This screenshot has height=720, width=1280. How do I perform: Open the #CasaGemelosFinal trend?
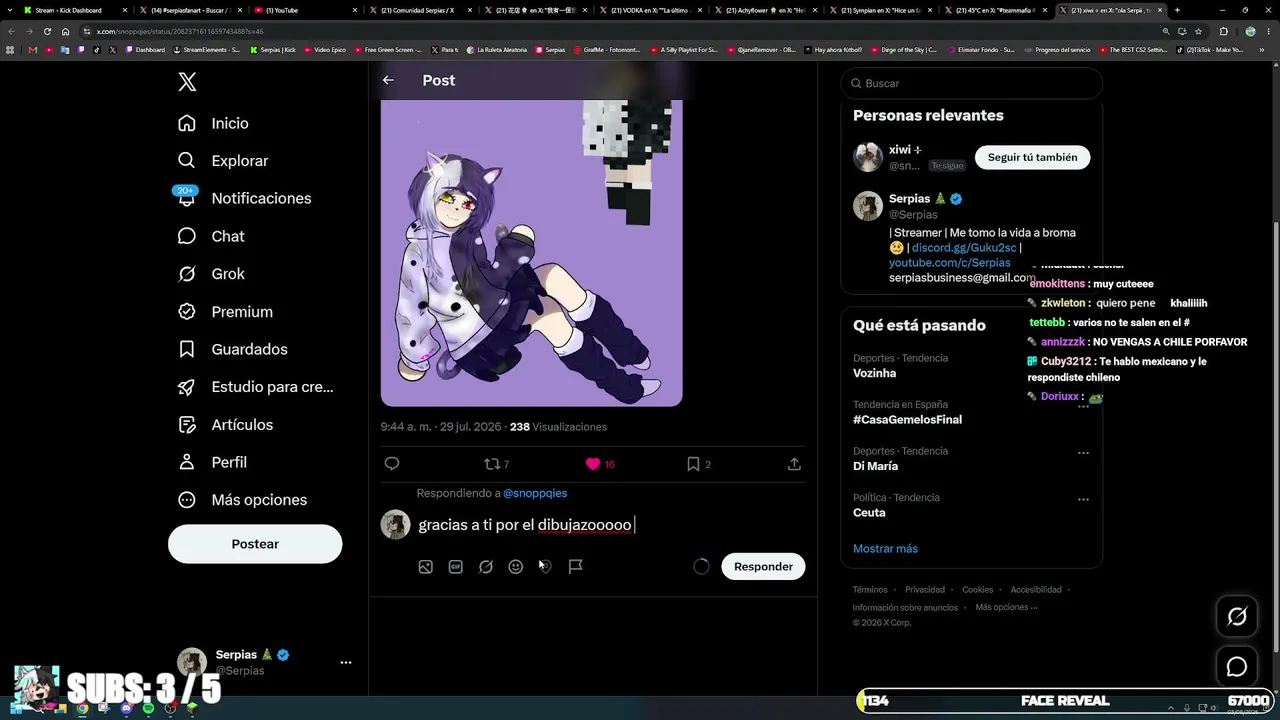coord(907,420)
